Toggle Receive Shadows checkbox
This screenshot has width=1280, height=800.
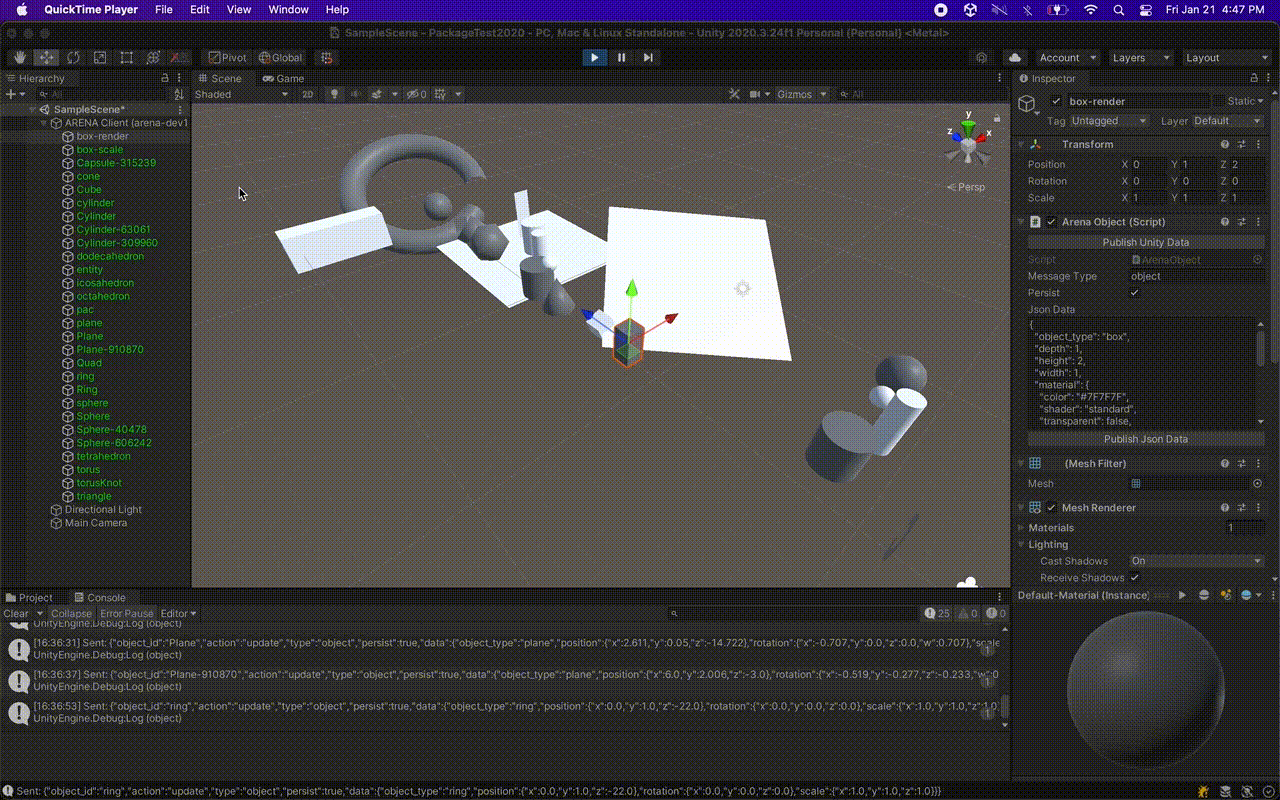(x=1134, y=578)
